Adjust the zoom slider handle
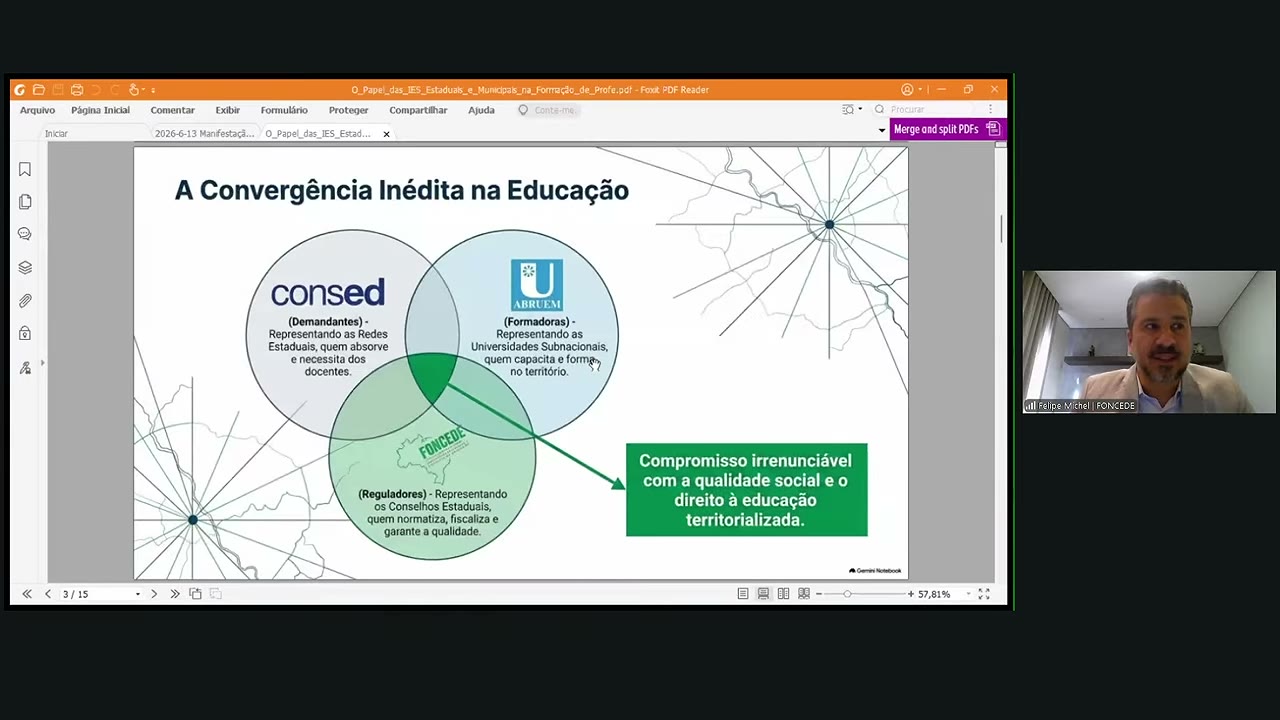The height and width of the screenshot is (720, 1280). click(x=847, y=594)
